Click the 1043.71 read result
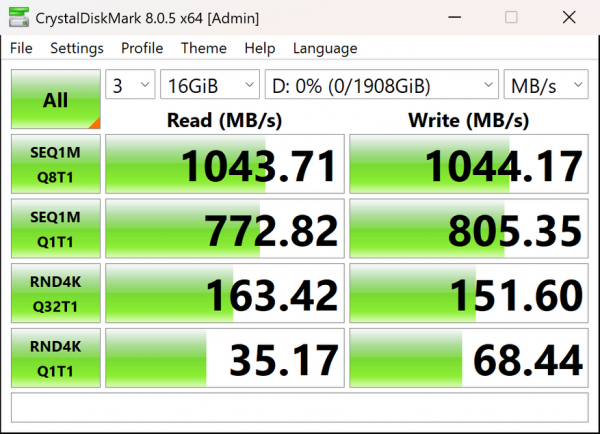The height and width of the screenshot is (434, 600). (x=225, y=164)
